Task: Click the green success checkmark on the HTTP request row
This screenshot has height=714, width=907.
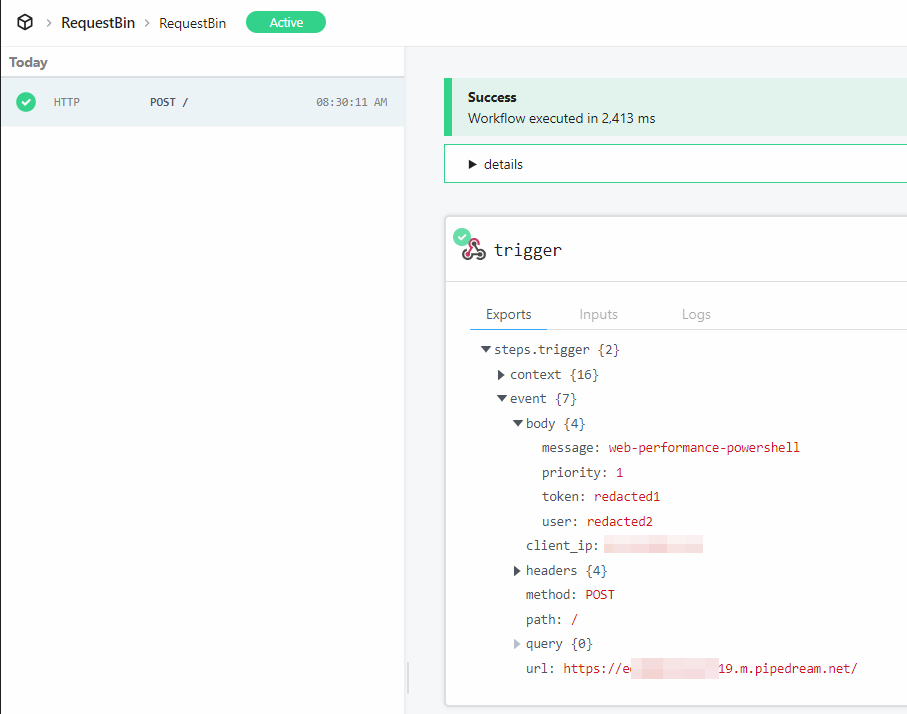Action: (25, 102)
